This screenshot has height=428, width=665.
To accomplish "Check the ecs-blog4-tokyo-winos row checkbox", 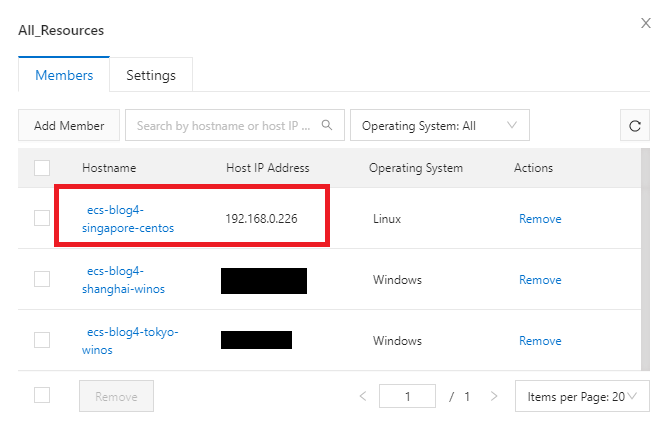I will 42,340.
